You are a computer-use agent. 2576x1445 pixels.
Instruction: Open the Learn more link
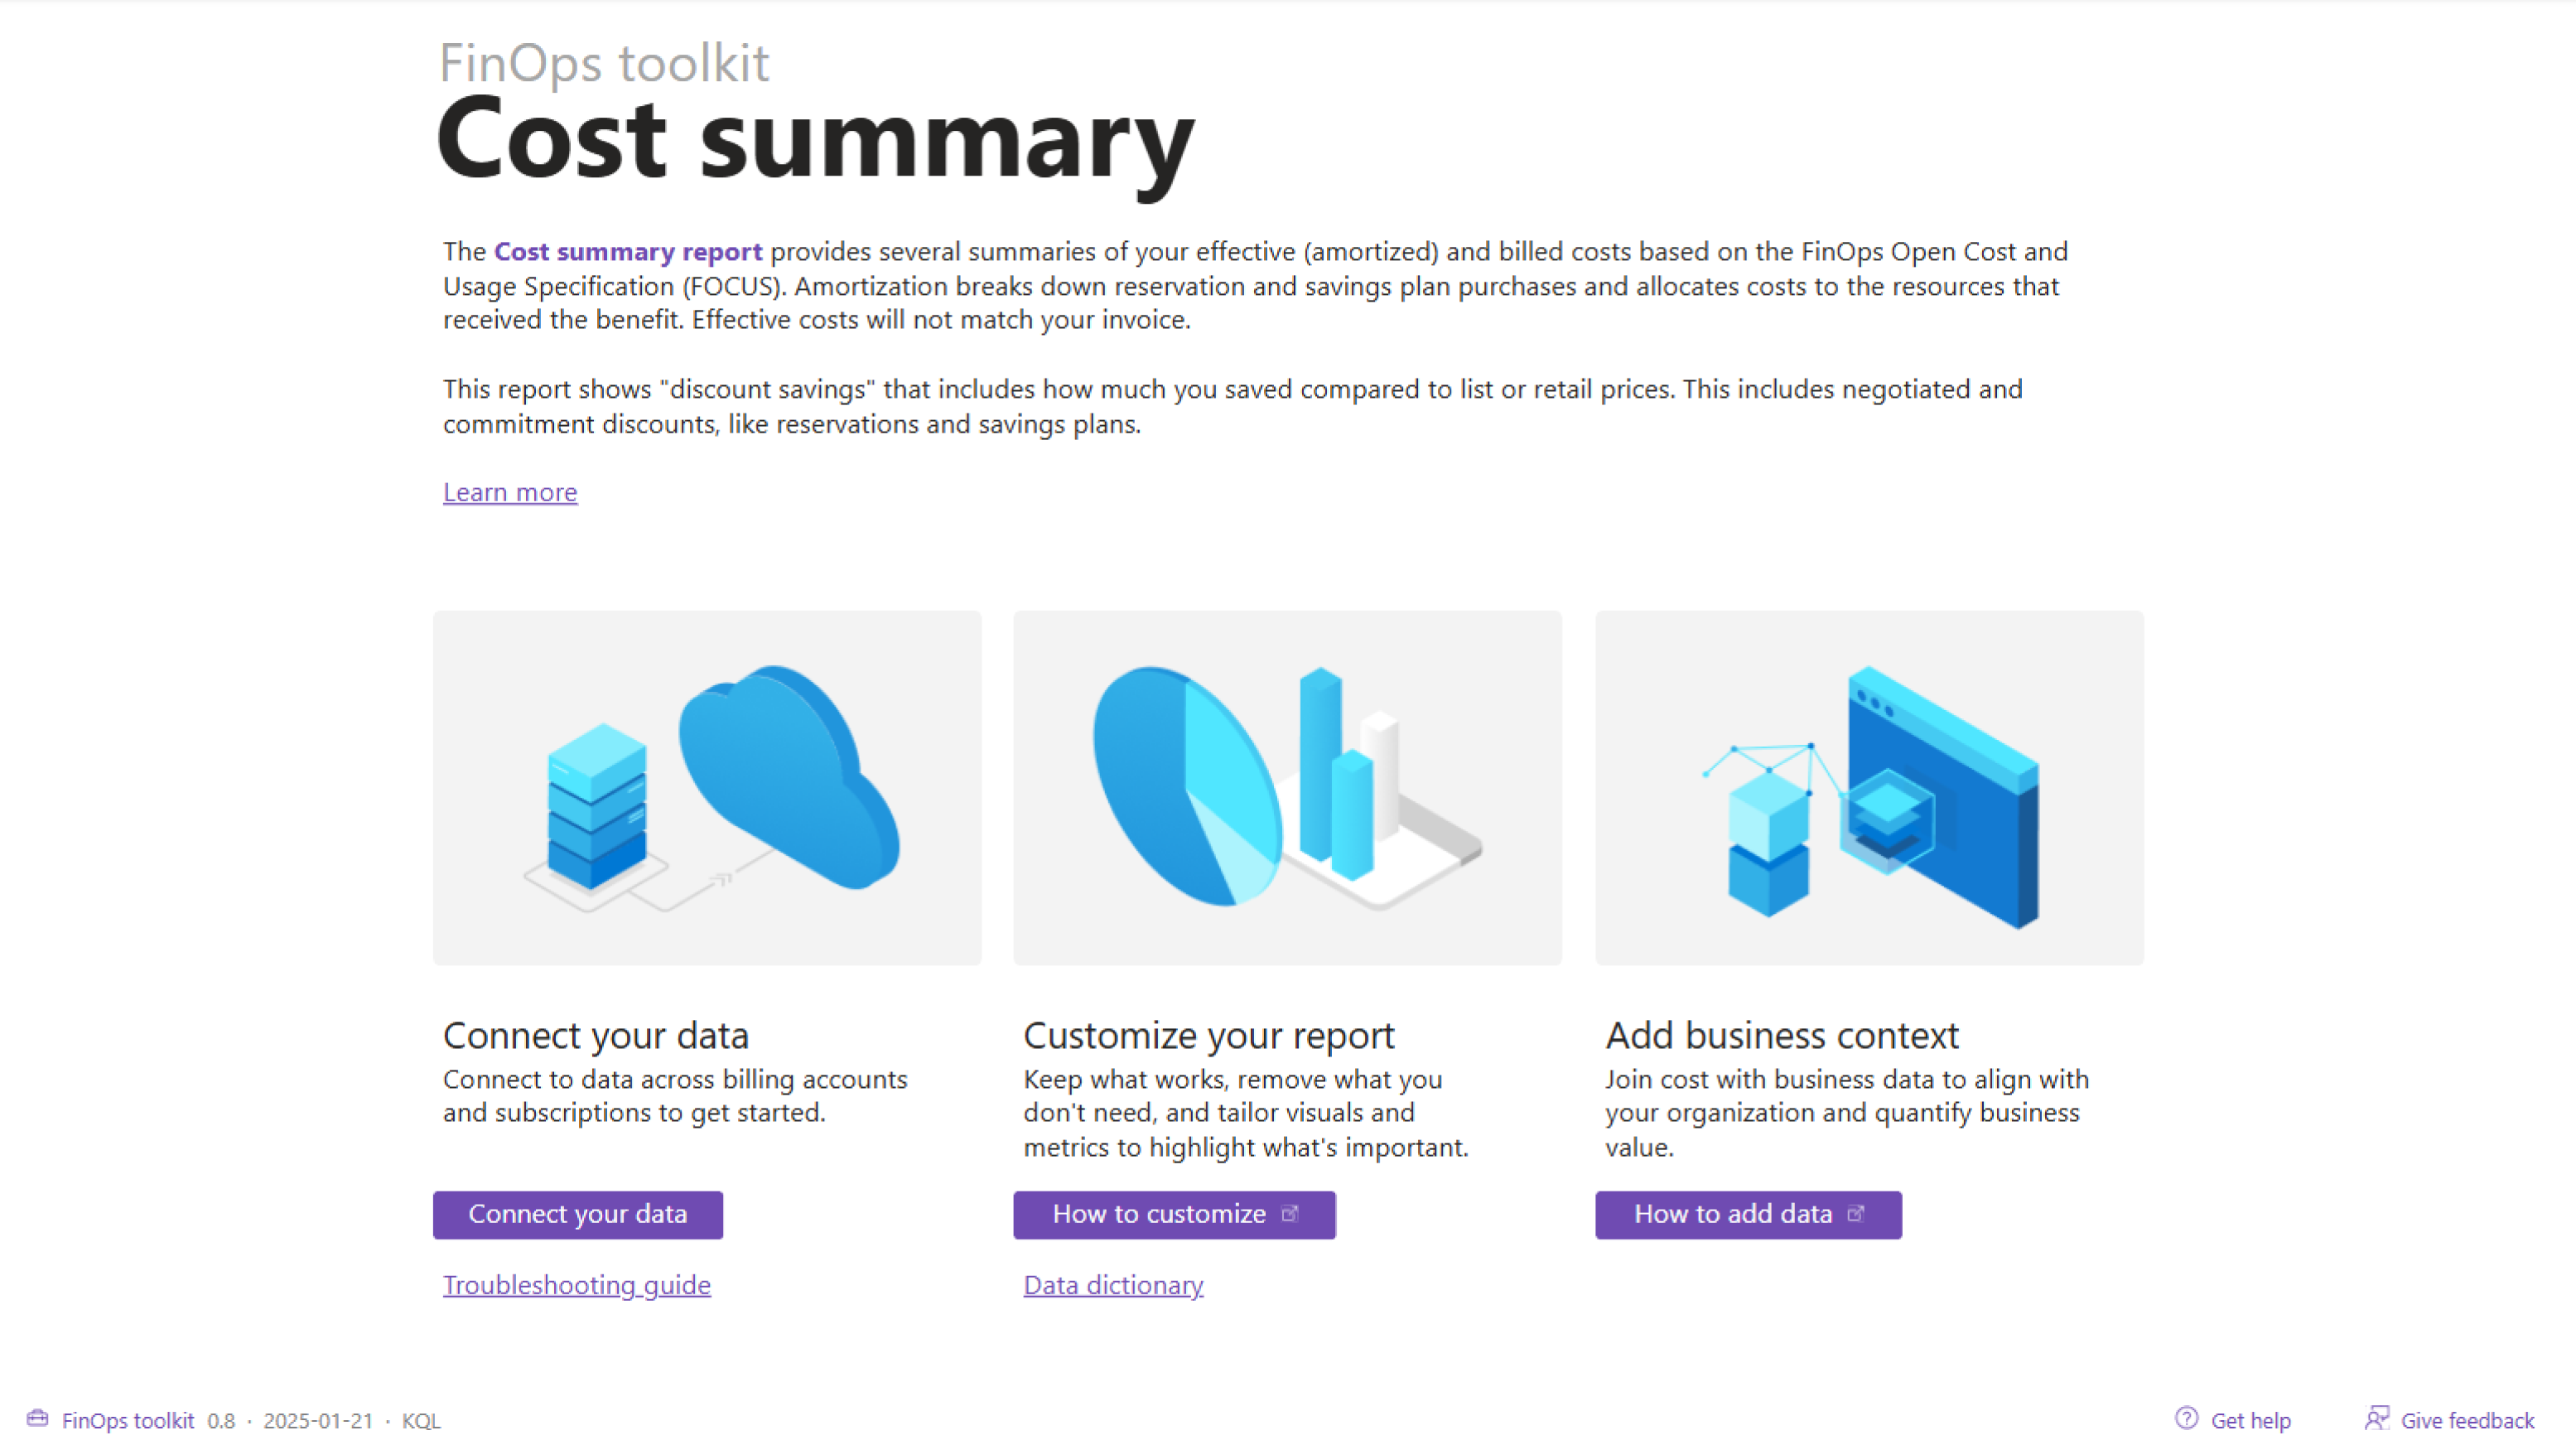point(510,492)
